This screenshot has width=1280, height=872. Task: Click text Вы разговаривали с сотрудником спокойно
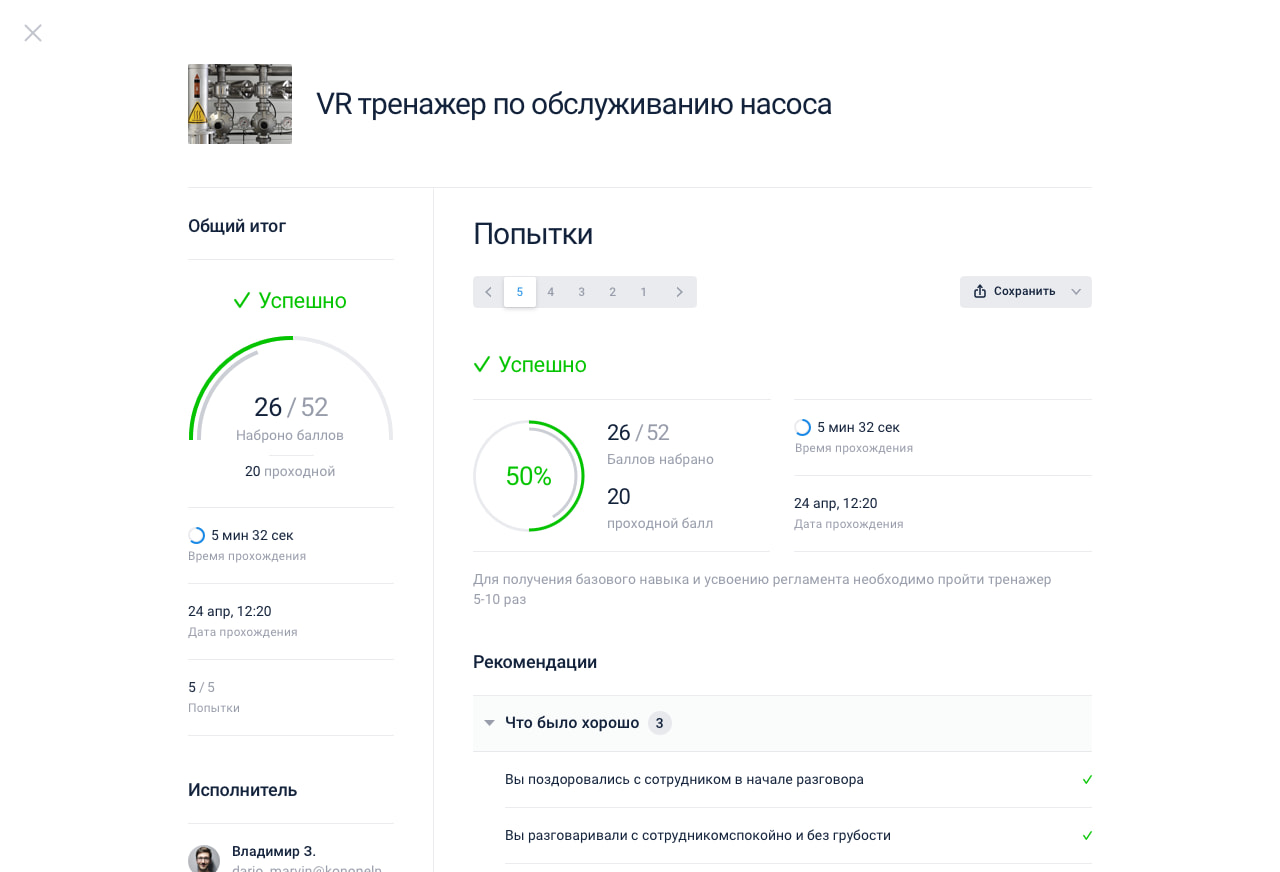tap(698, 835)
